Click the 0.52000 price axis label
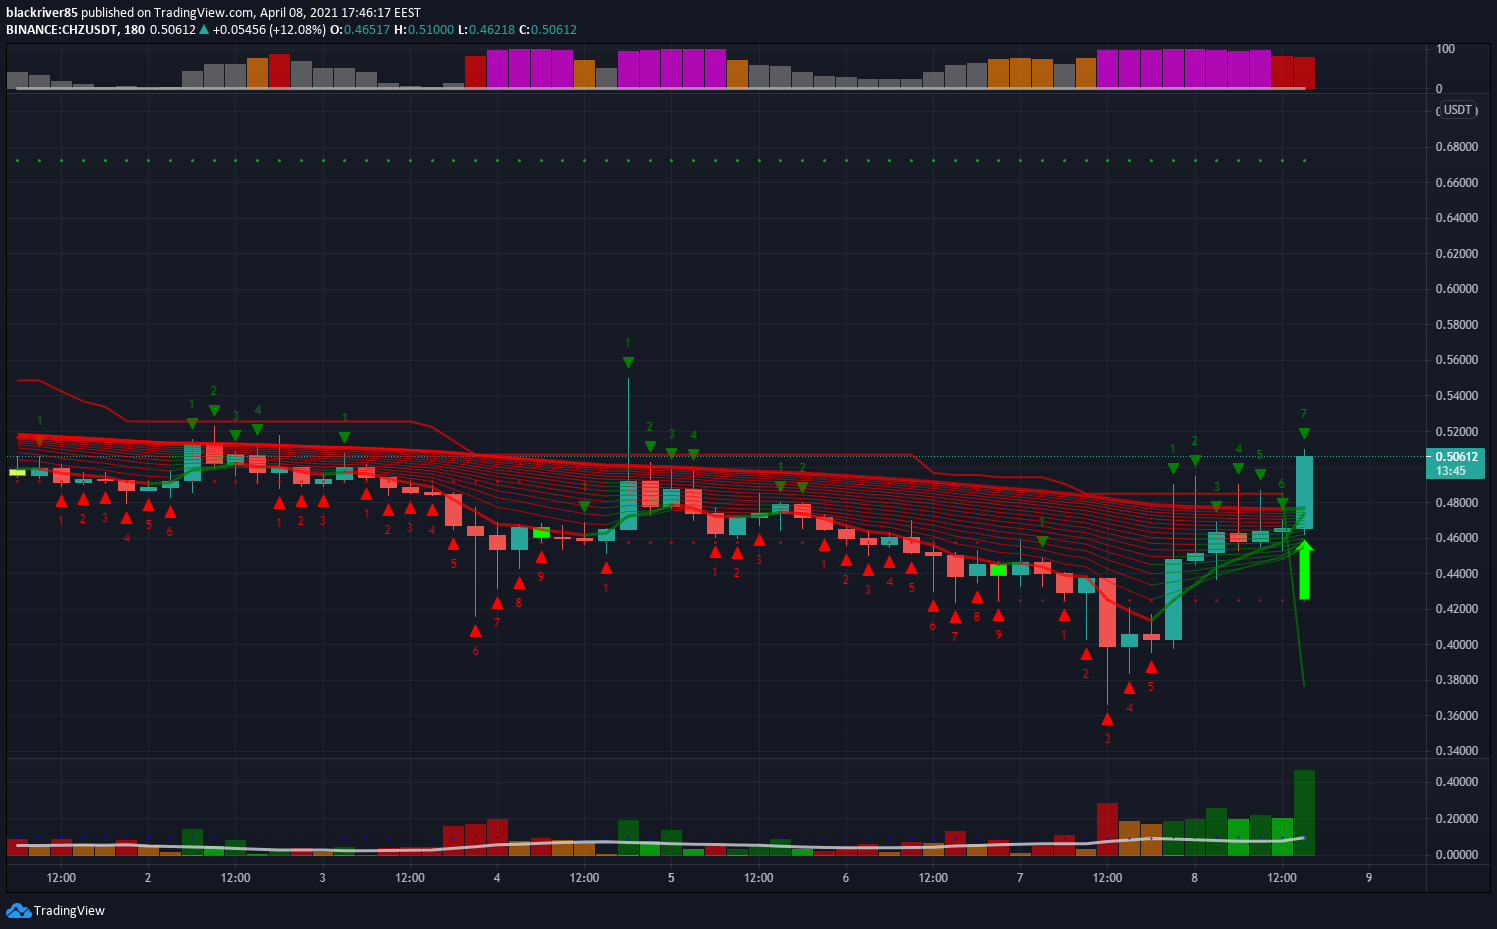This screenshot has width=1497, height=929. 1457,432
